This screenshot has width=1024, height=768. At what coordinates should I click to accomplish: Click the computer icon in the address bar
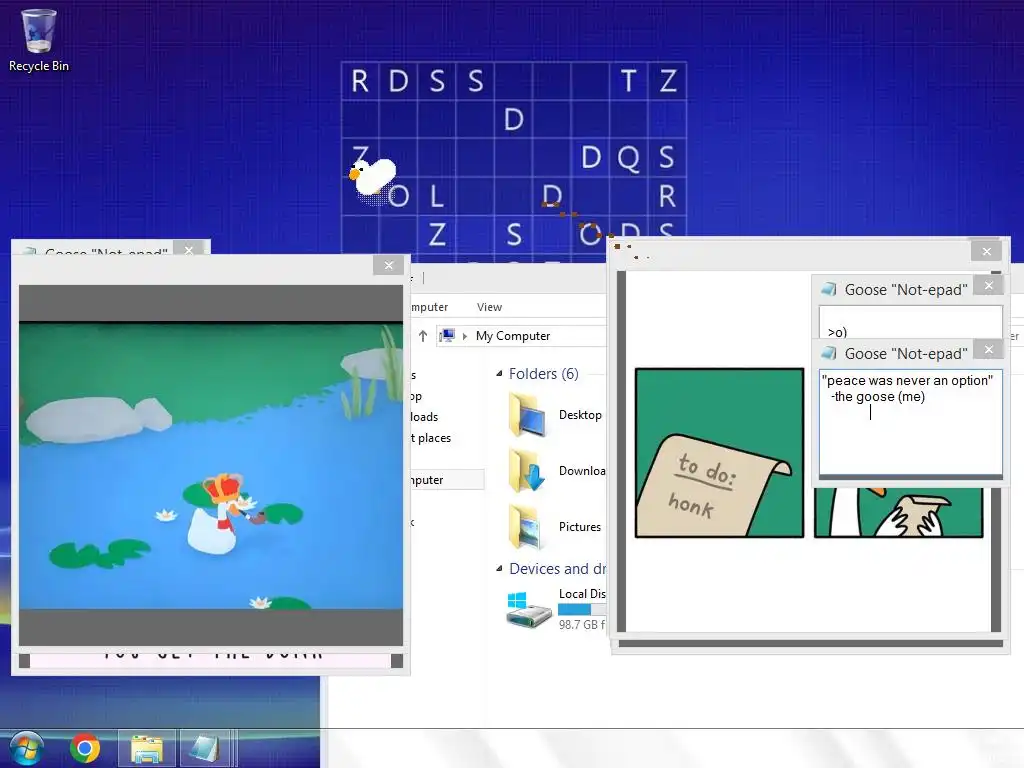[447, 336]
